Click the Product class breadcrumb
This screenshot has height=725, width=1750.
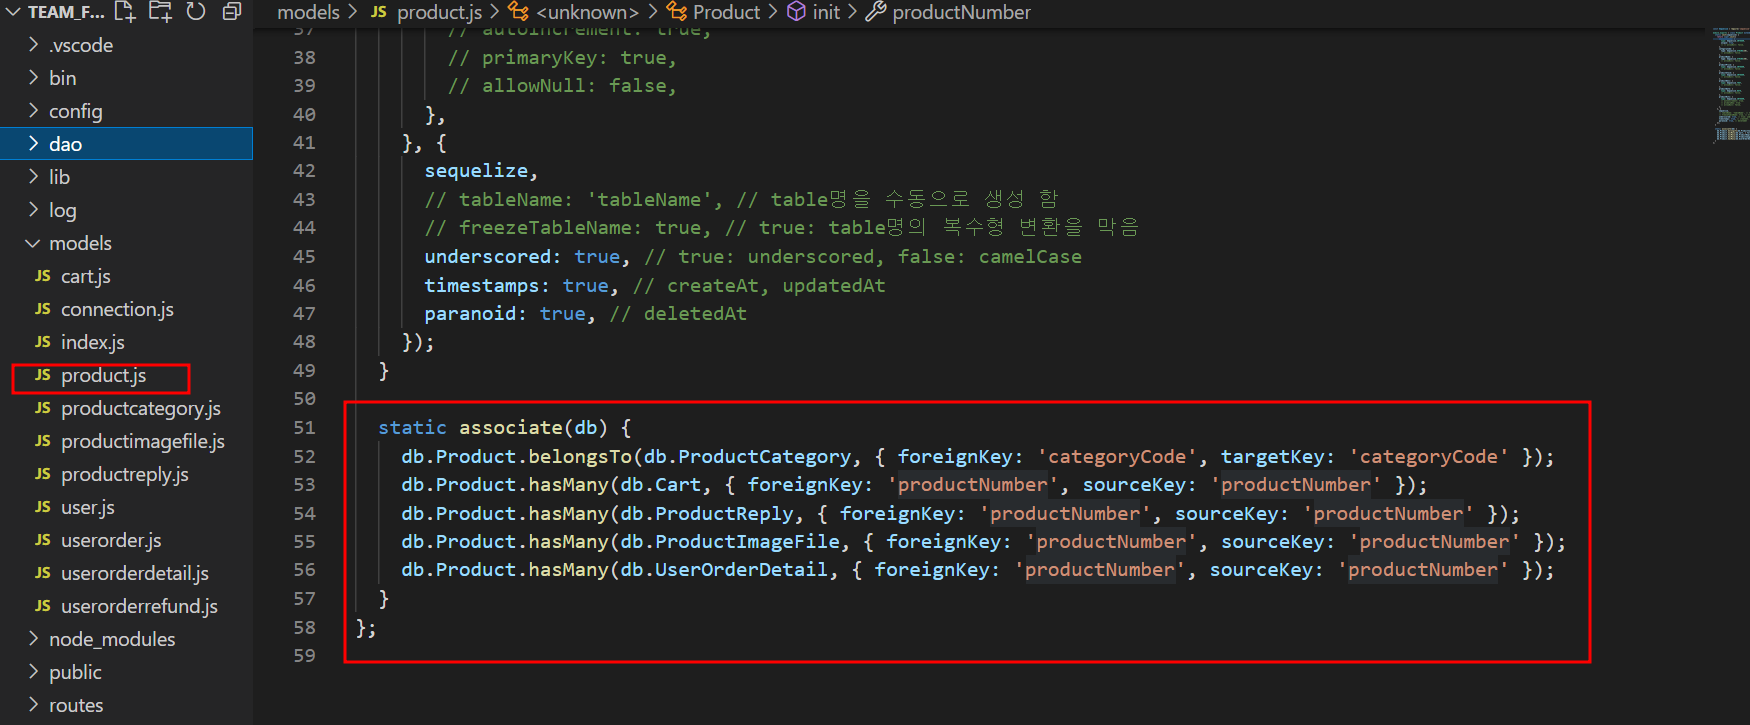(x=726, y=12)
